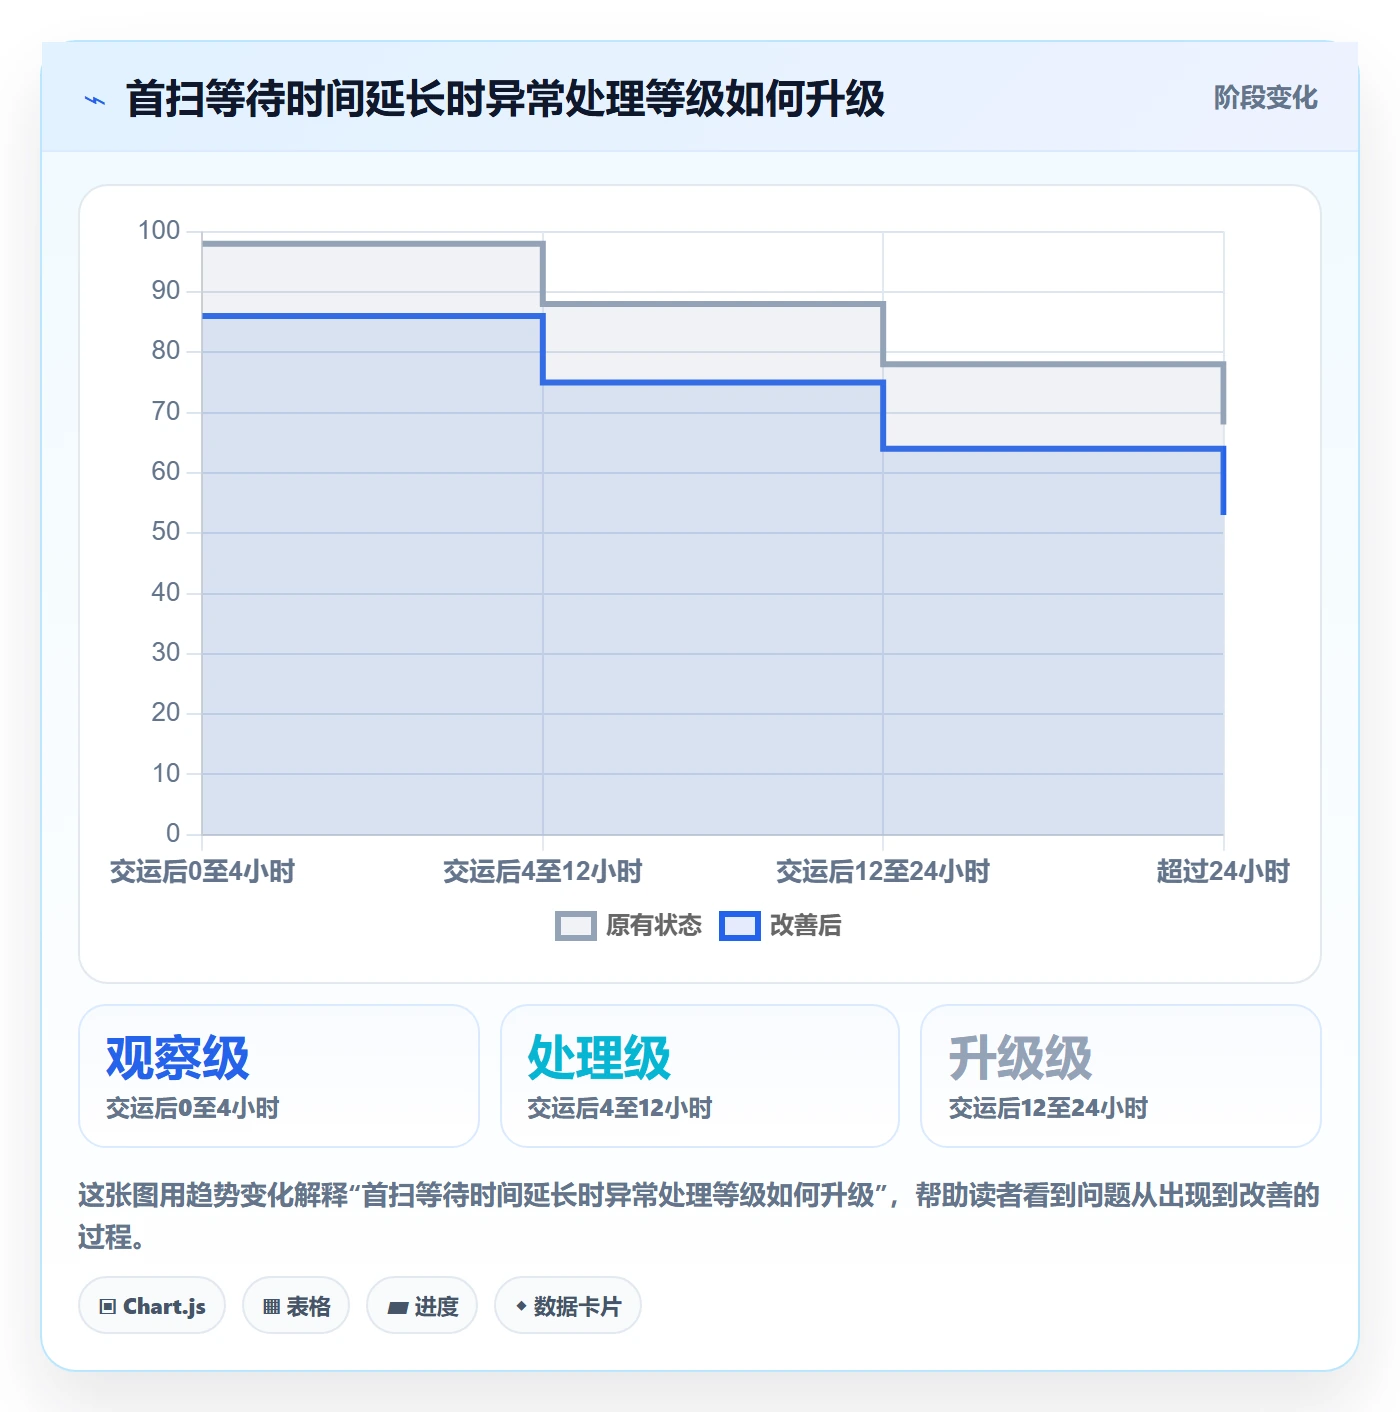Click the bar icon in the 进度 tag
This screenshot has width=1400, height=1412.
click(398, 1307)
